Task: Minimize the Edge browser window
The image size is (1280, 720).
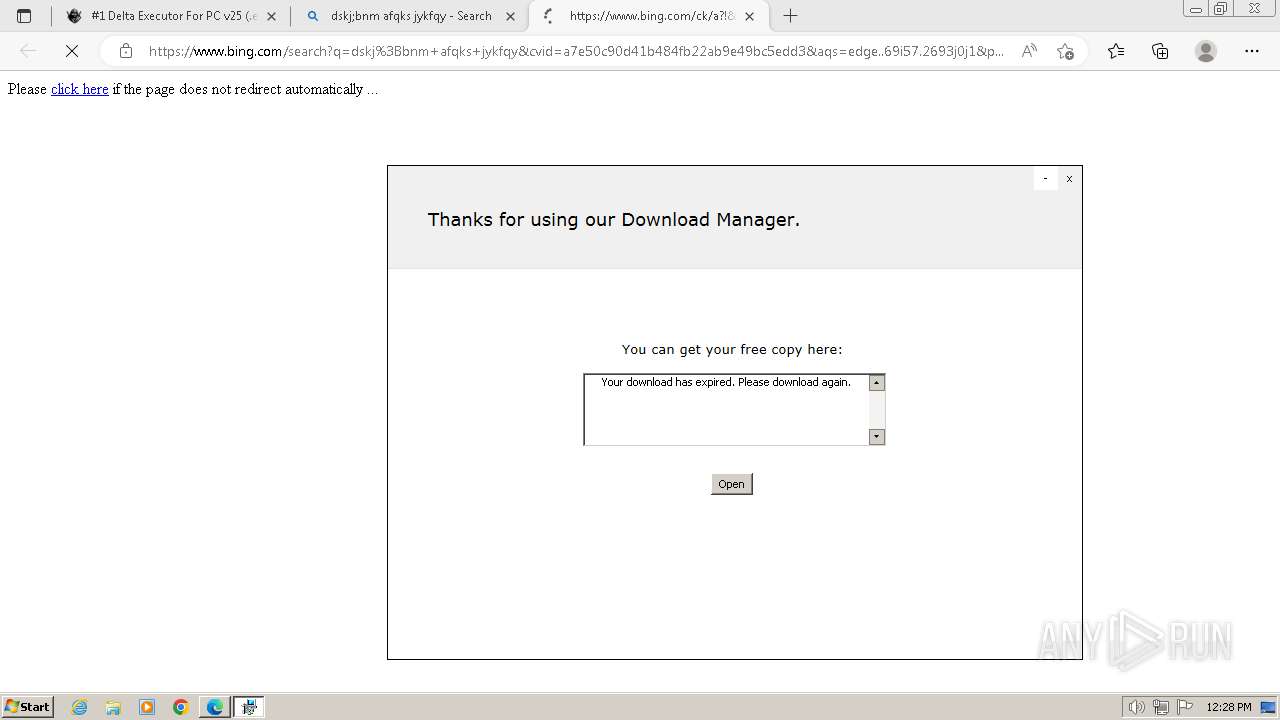Action: tap(1196, 9)
